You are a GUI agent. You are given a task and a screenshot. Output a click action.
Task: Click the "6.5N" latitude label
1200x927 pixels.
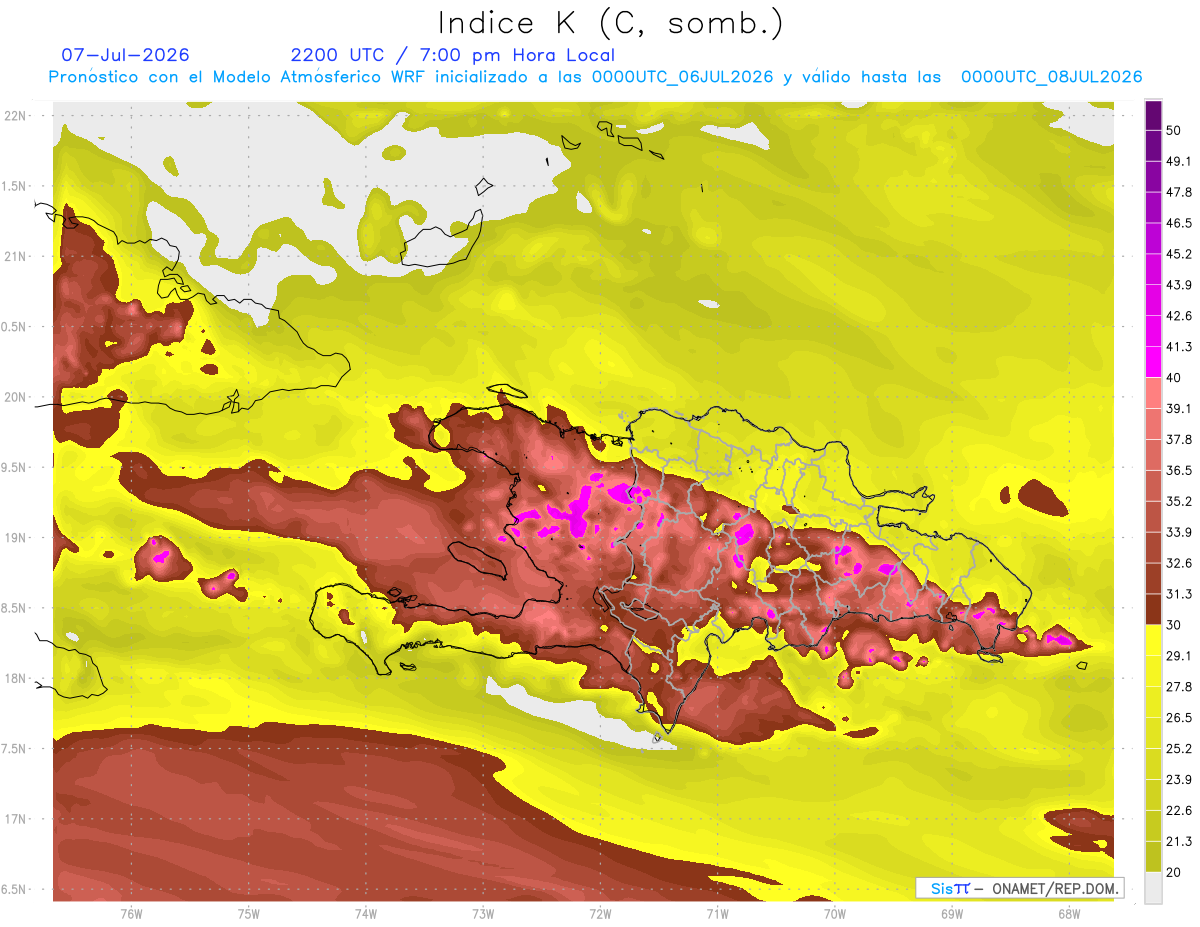(x=15, y=889)
